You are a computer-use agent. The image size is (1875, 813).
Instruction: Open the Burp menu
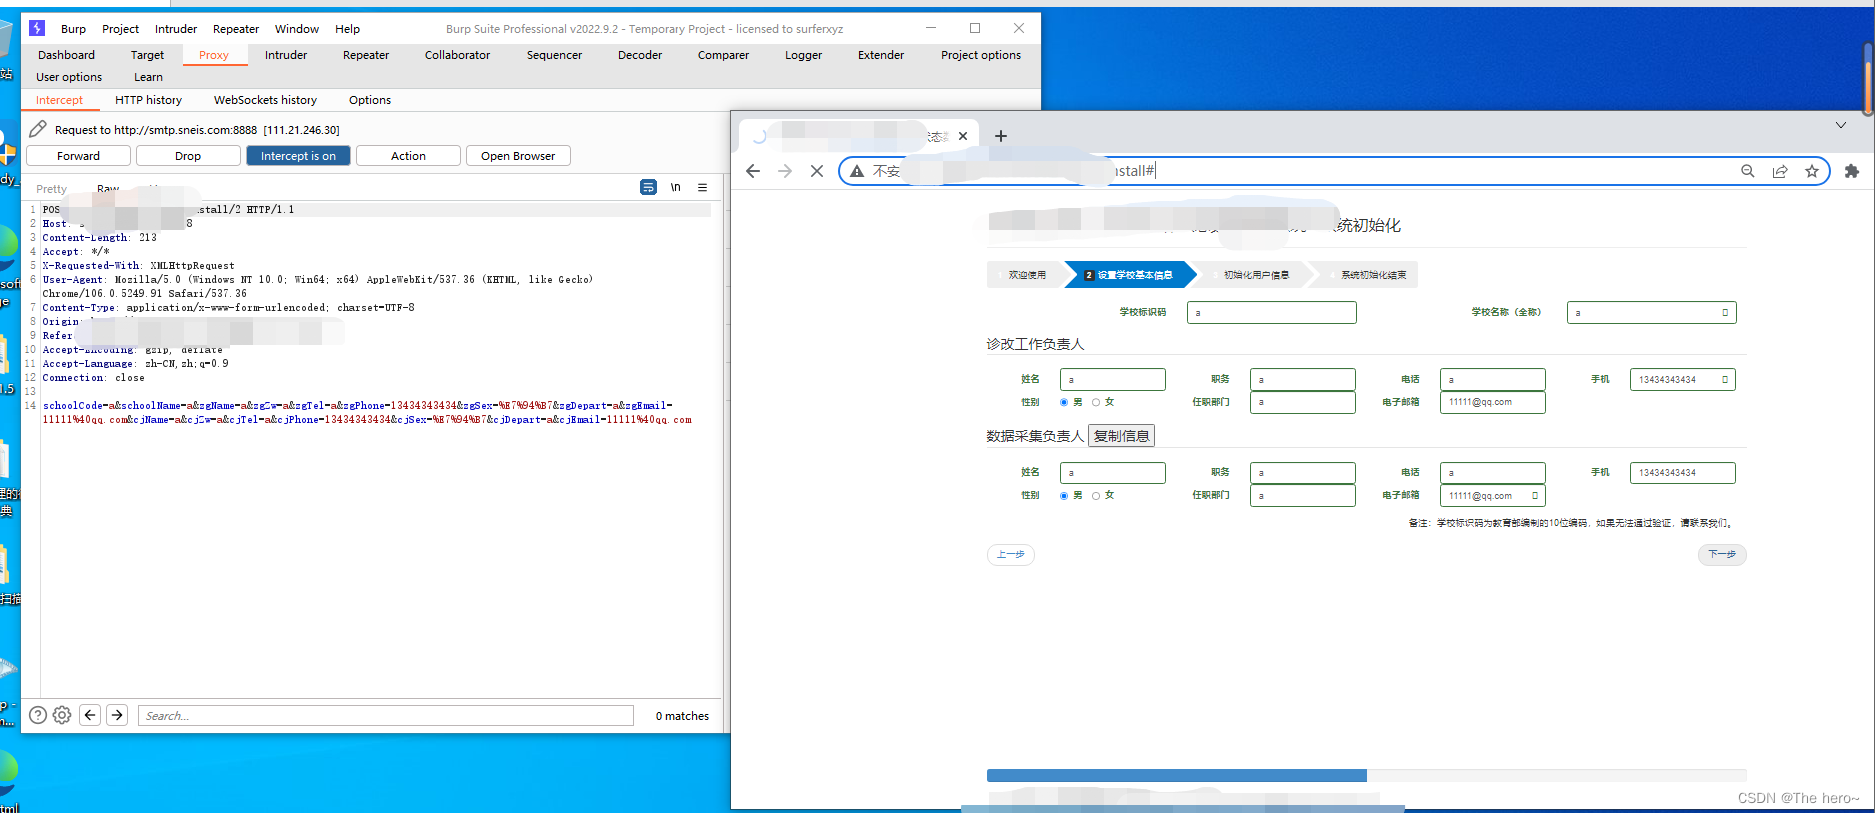click(x=74, y=29)
